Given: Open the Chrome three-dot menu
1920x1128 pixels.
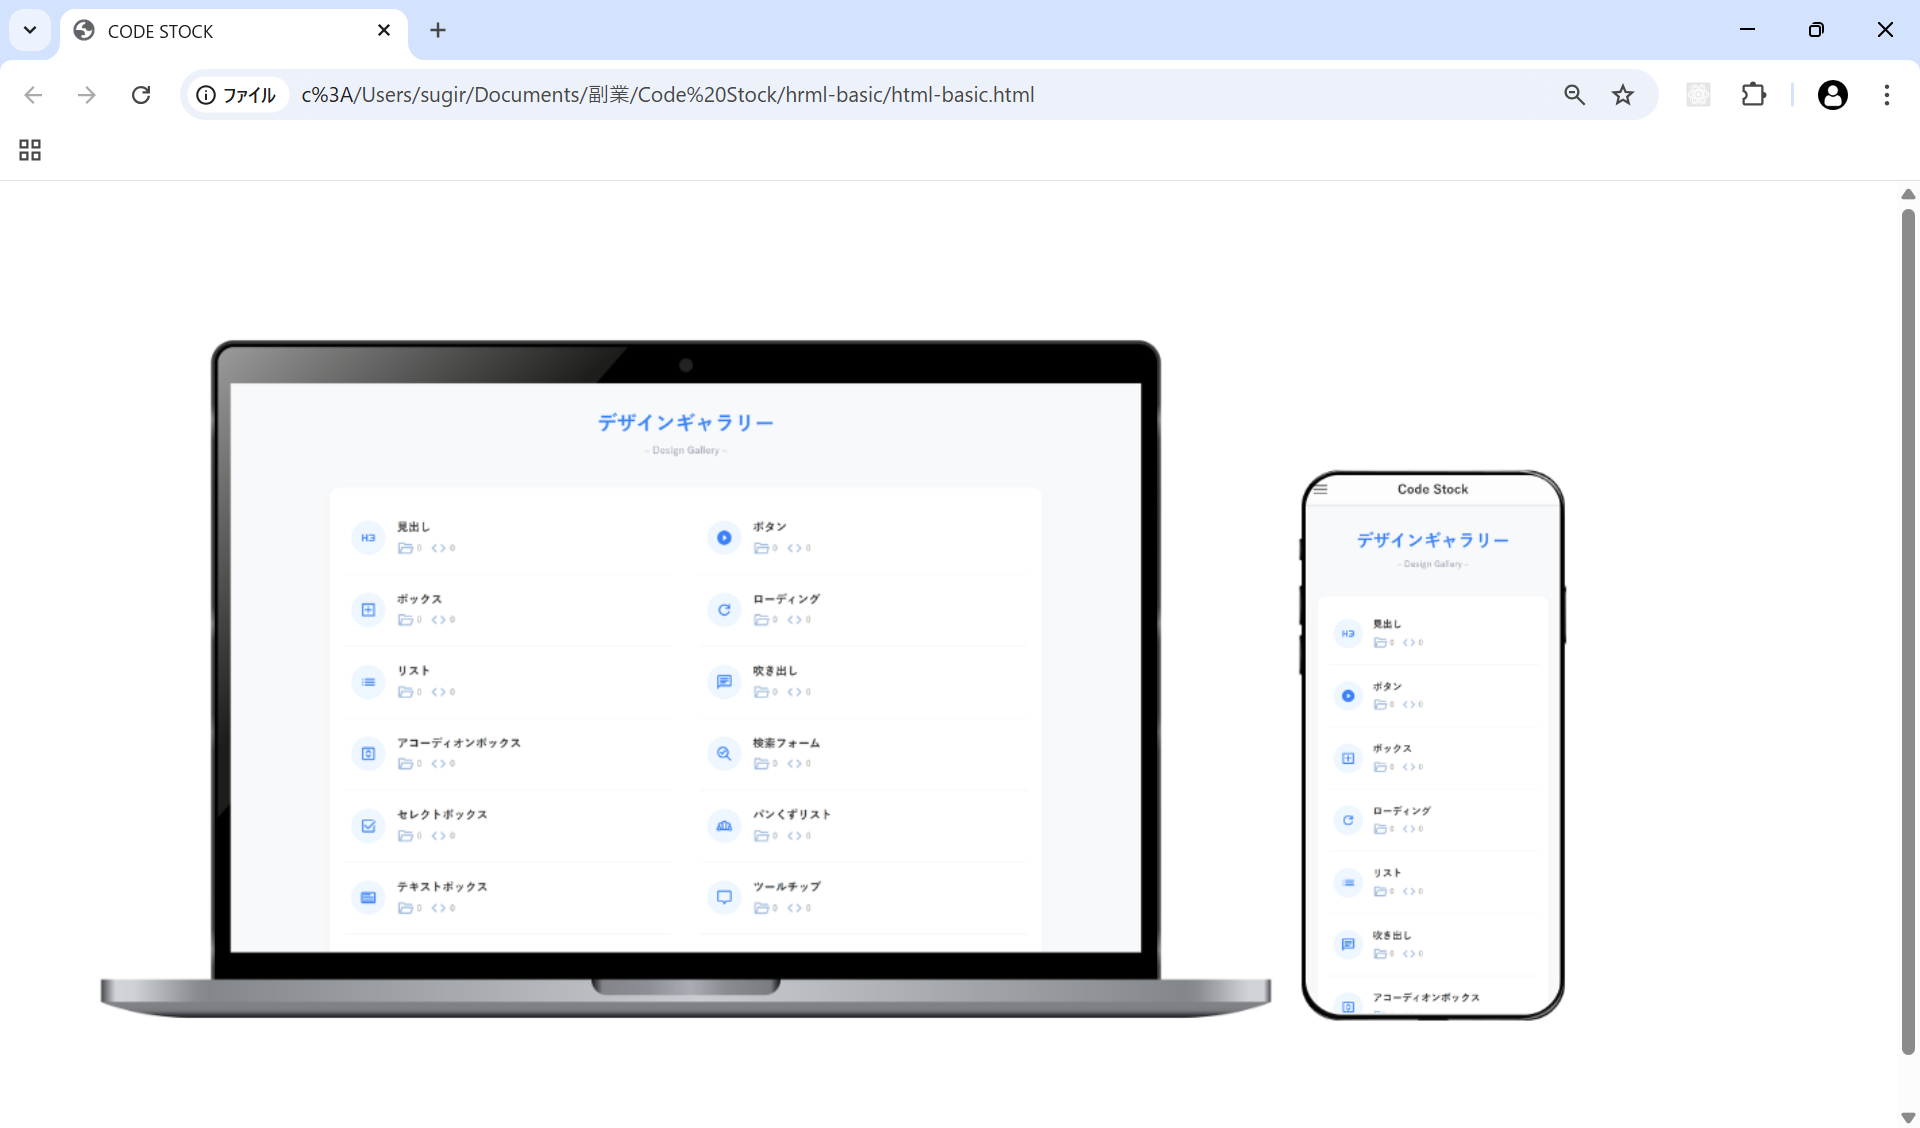Looking at the screenshot, I should (x=1888, y=94).
